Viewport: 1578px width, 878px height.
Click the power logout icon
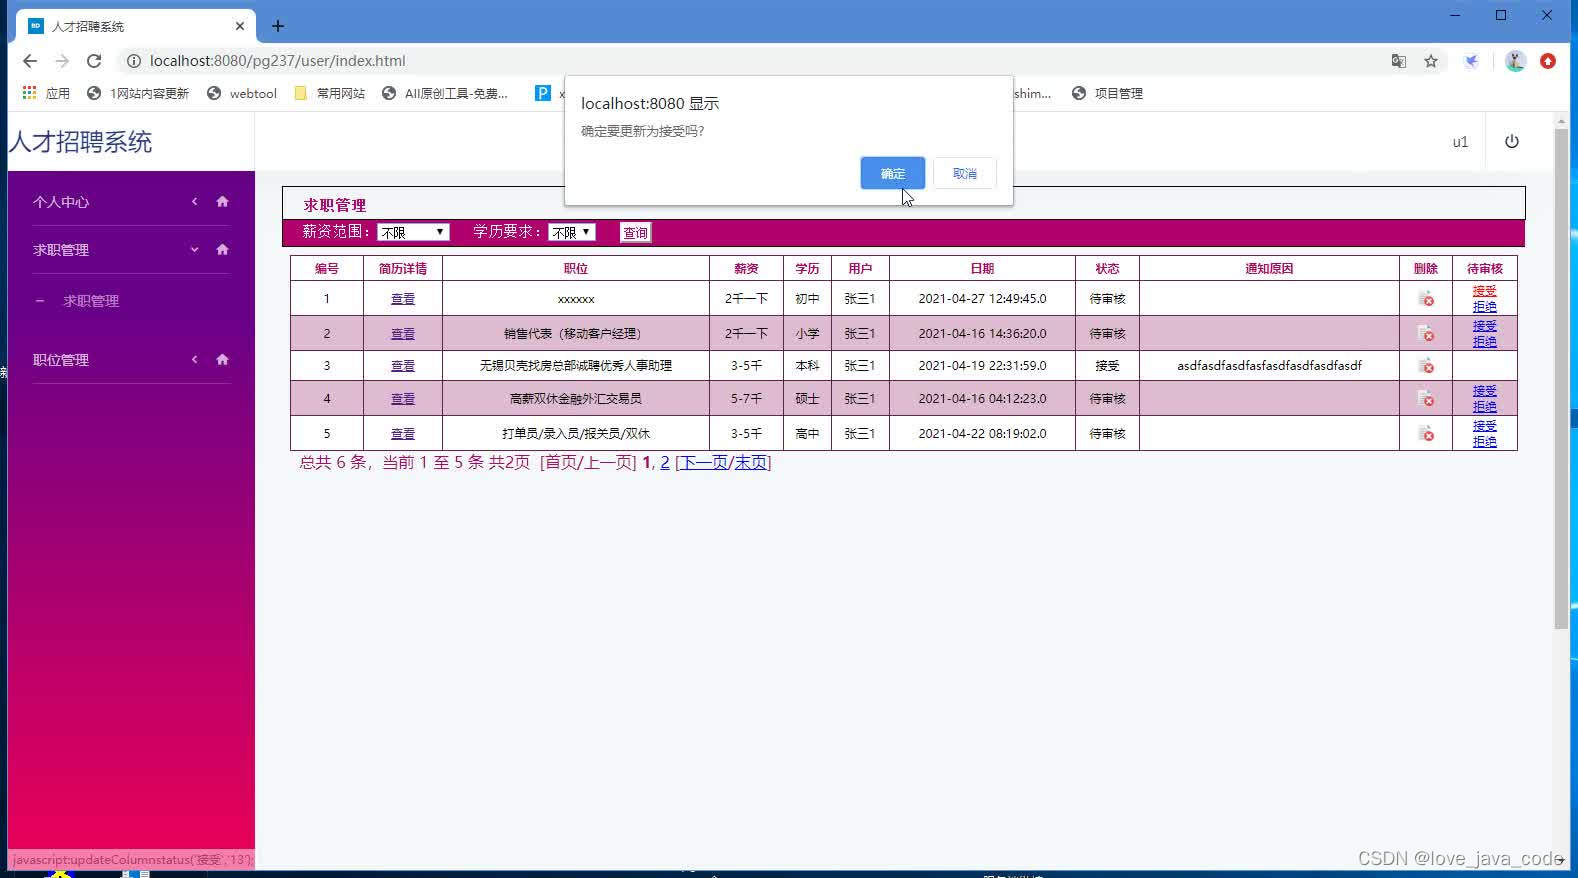pos(1512,141)
